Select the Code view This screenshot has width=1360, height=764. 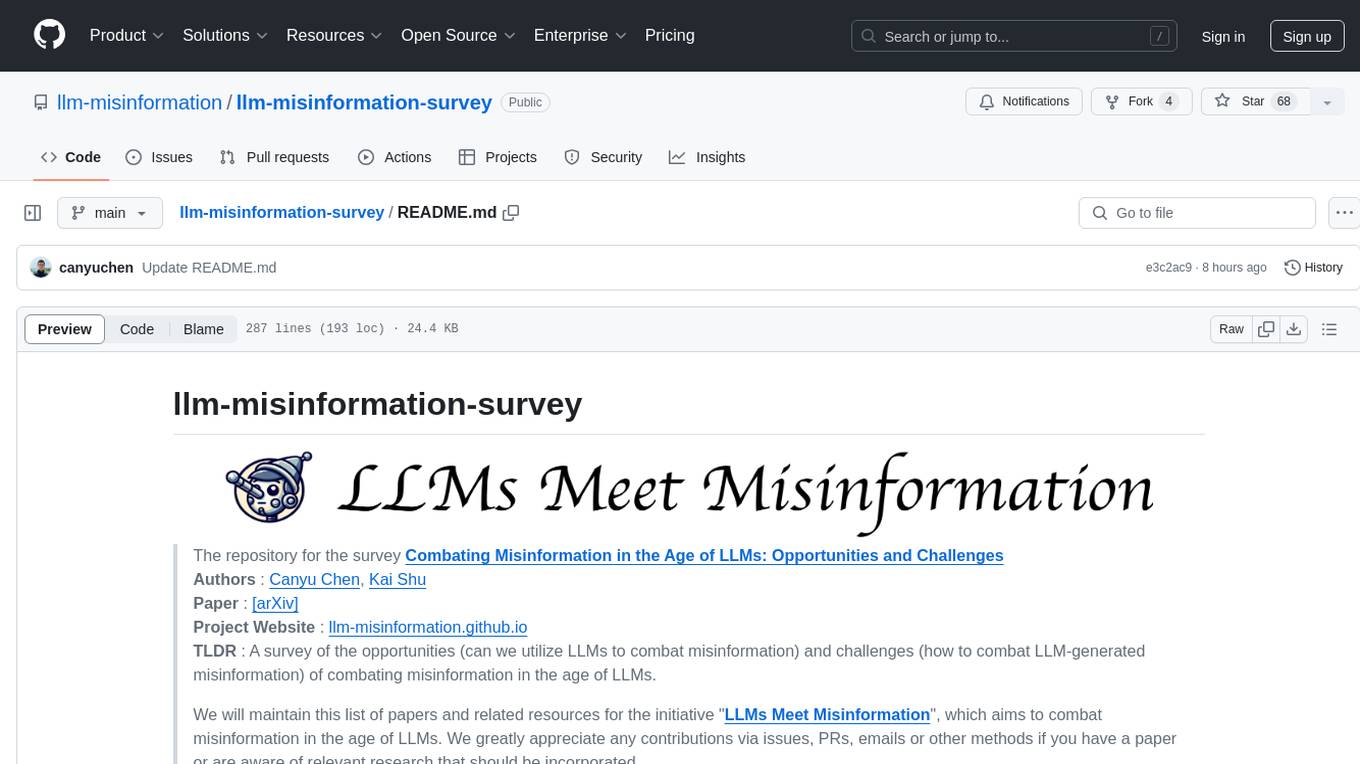tap(137, 329)
